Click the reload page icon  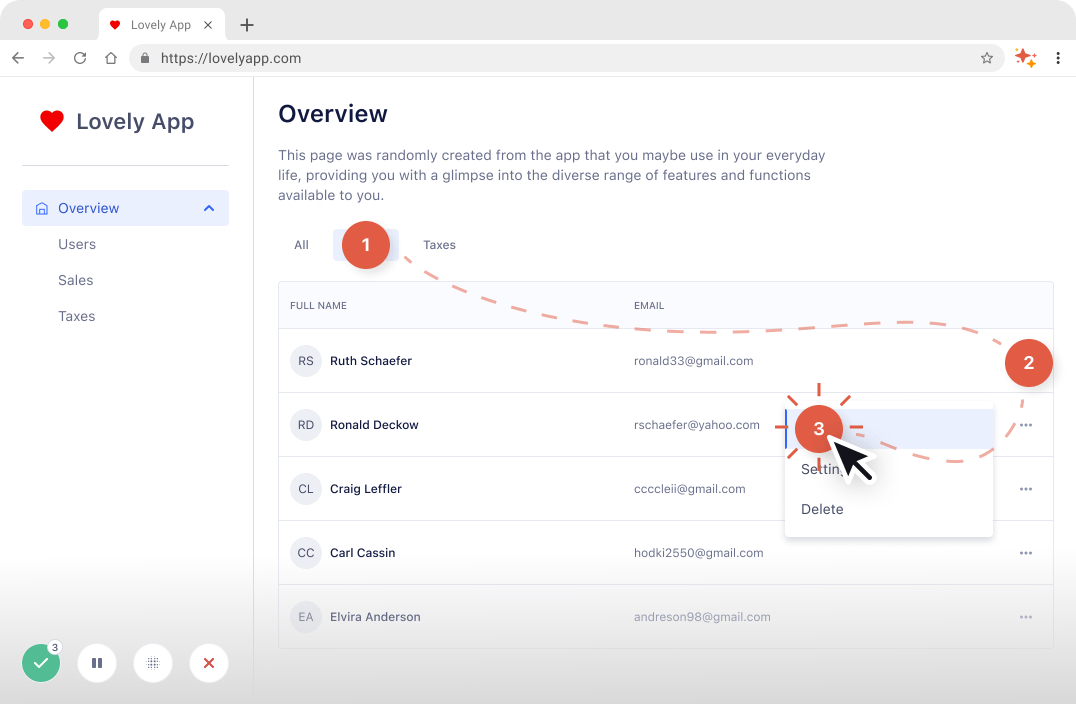click(80, 58)
